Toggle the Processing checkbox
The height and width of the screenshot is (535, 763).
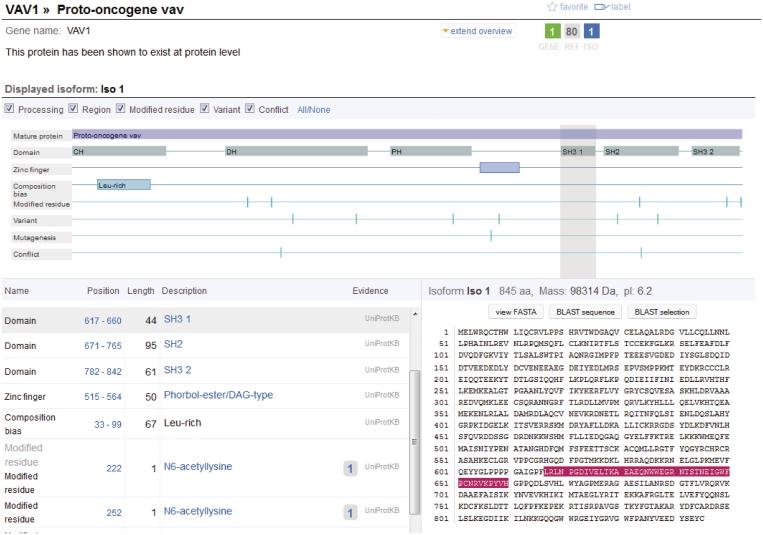point(10,109)
